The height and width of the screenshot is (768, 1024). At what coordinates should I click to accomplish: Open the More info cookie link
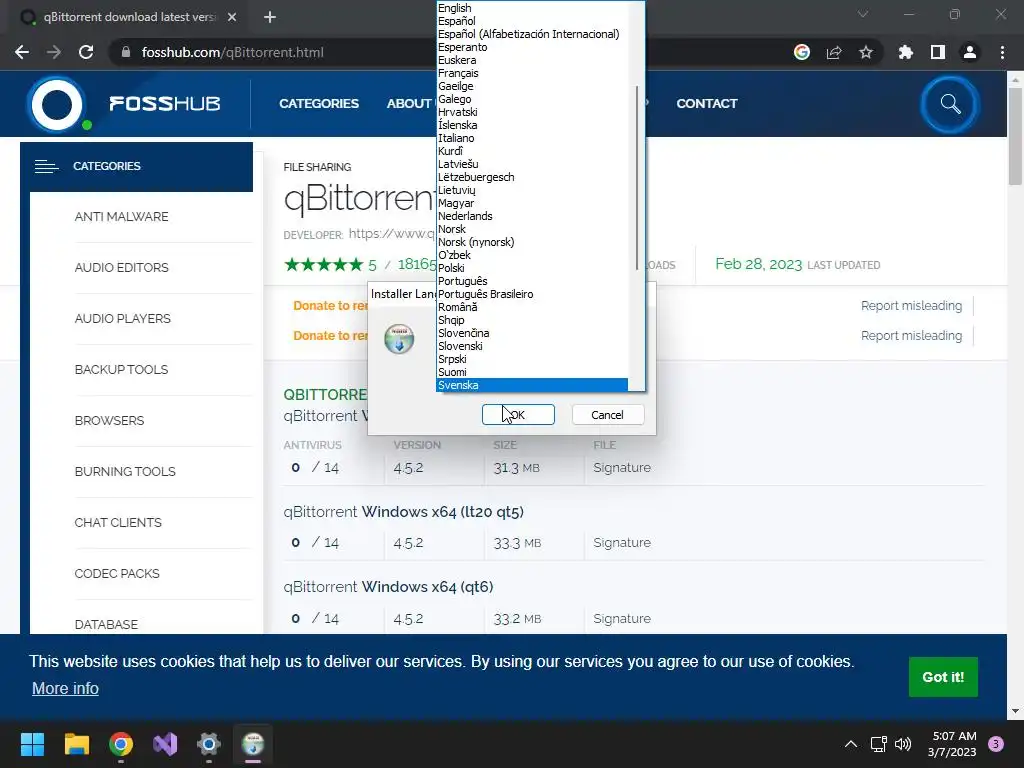65,688
